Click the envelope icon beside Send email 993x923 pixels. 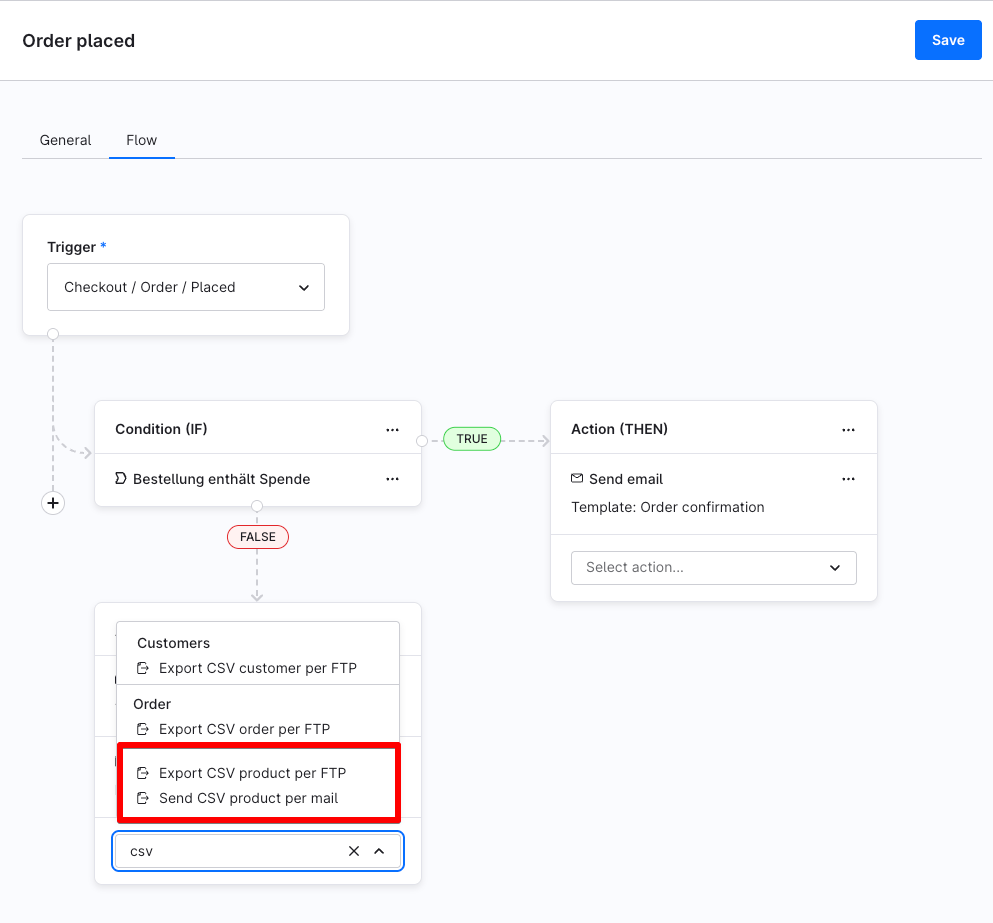click(577, 478)
